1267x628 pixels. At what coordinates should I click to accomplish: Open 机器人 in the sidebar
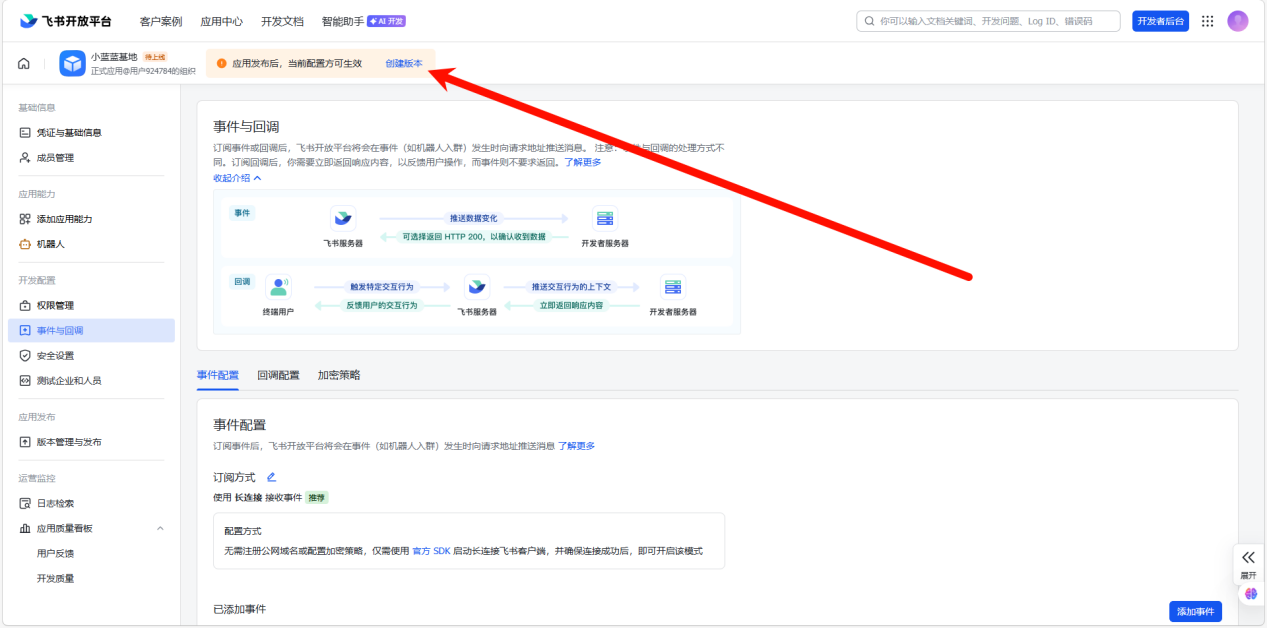click(x=50, y=244)
